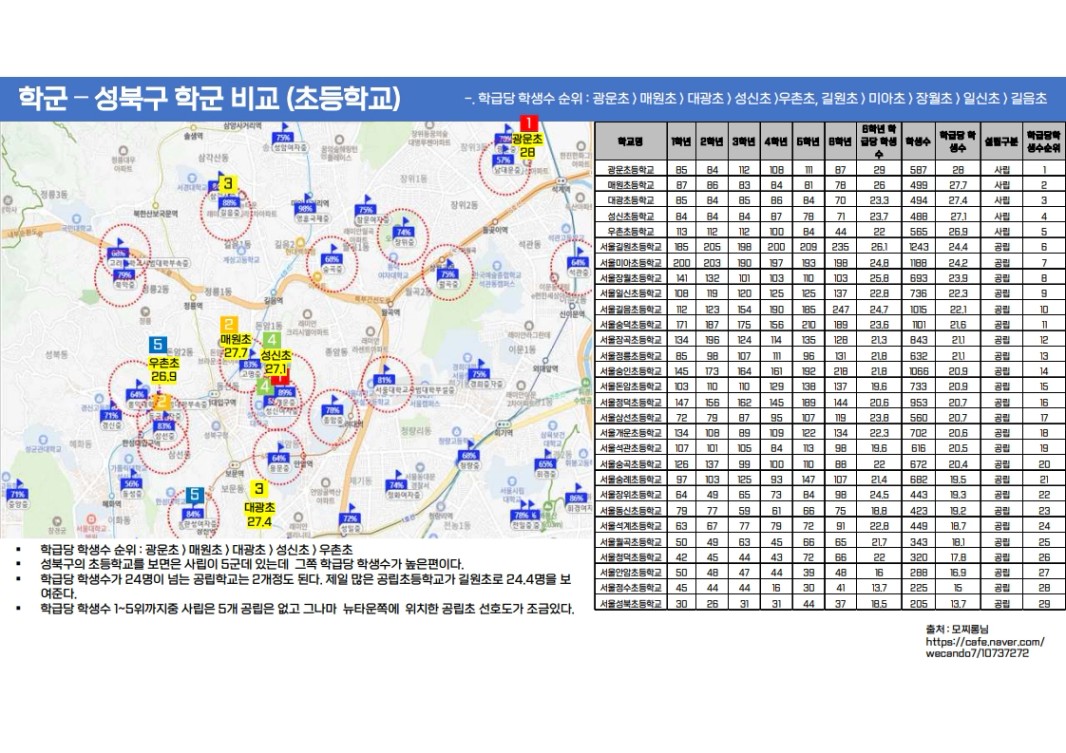
Task: Select the orange rank 2 badge above 매원초
Action: click(229, 325)
